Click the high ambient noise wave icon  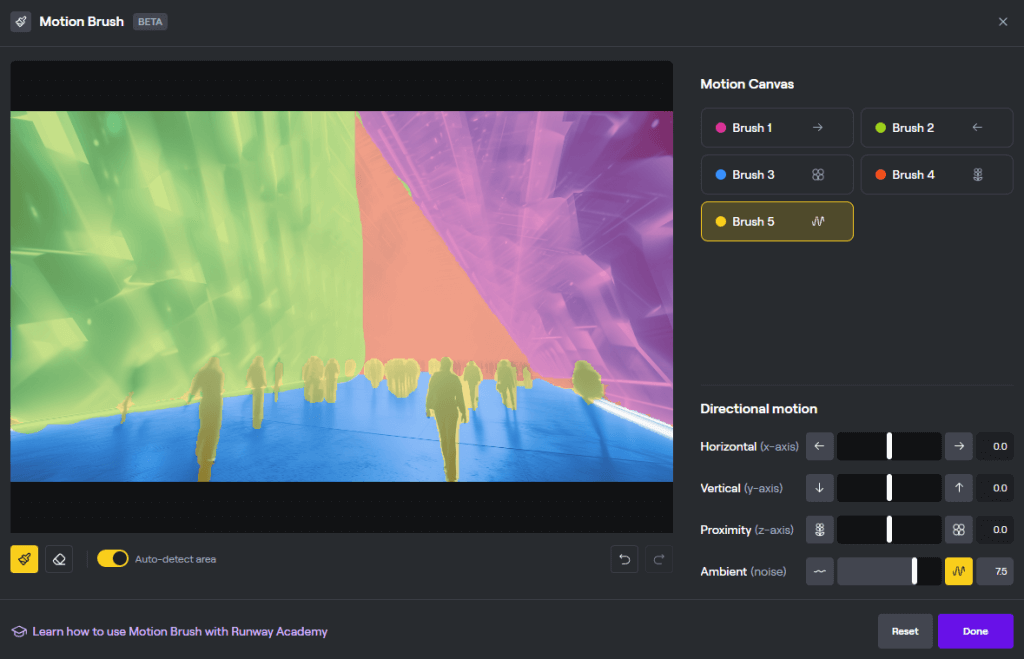[x=958, y=571]
